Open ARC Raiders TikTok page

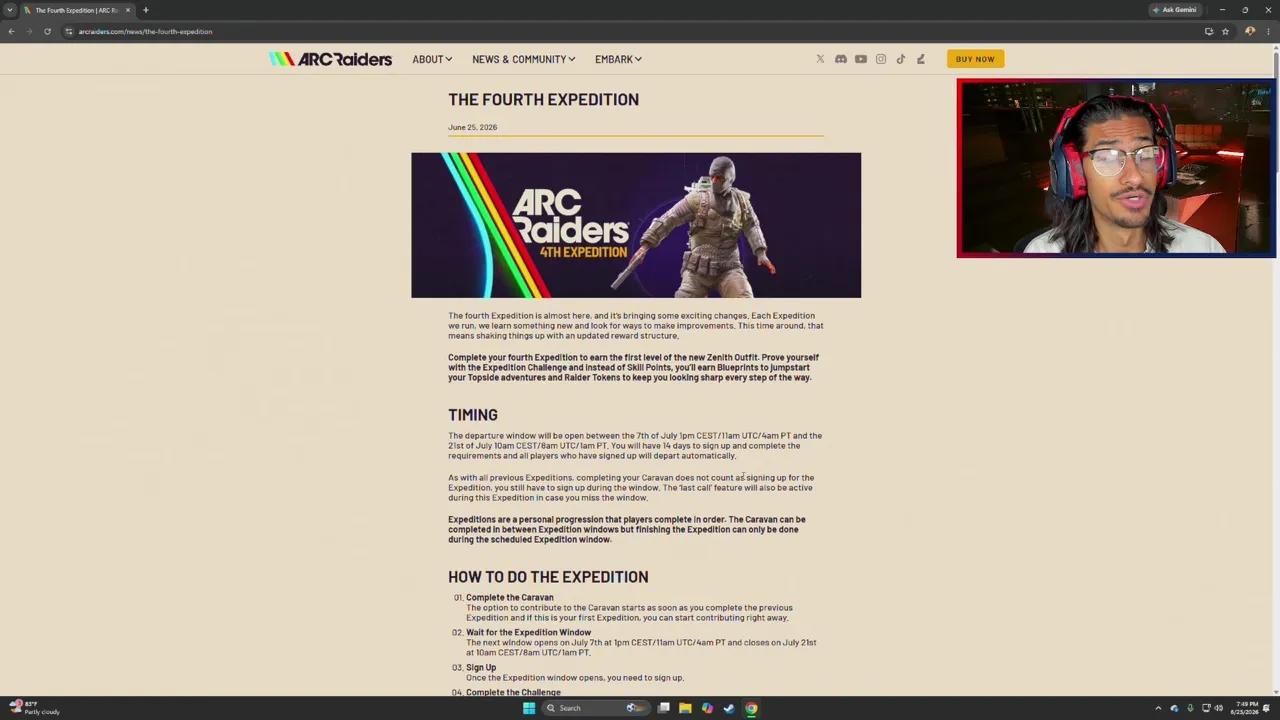pos(901,59)
